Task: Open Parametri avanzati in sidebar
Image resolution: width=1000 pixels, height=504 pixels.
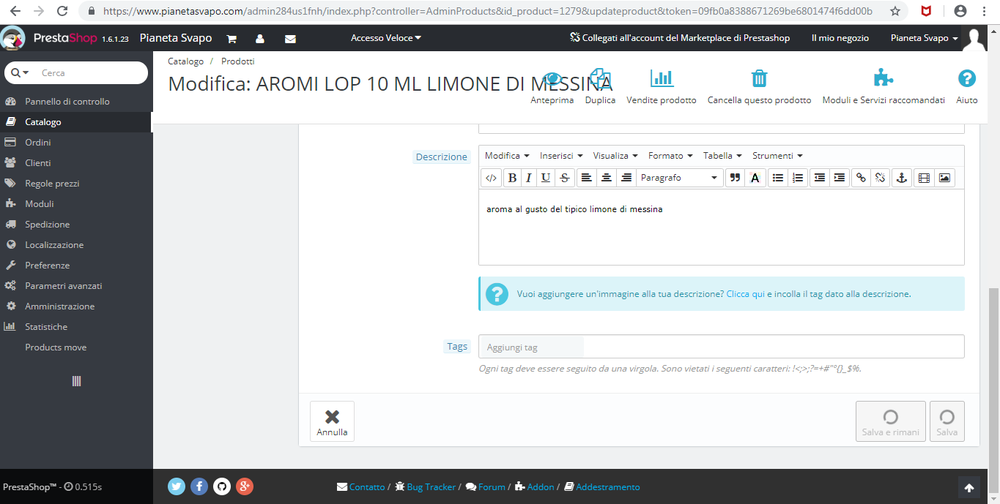Action: 76,286
